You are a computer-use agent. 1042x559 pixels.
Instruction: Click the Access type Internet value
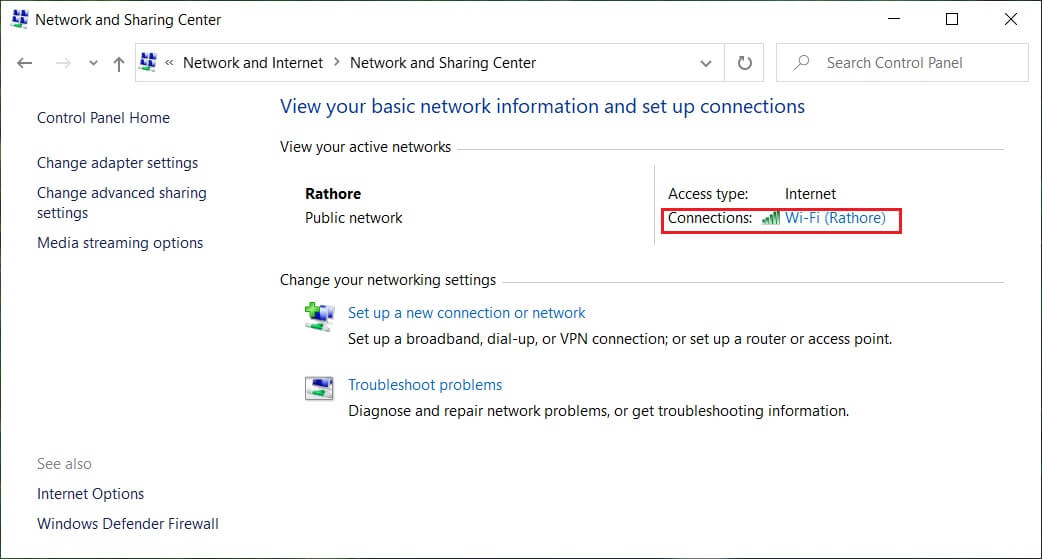[810, 194]
